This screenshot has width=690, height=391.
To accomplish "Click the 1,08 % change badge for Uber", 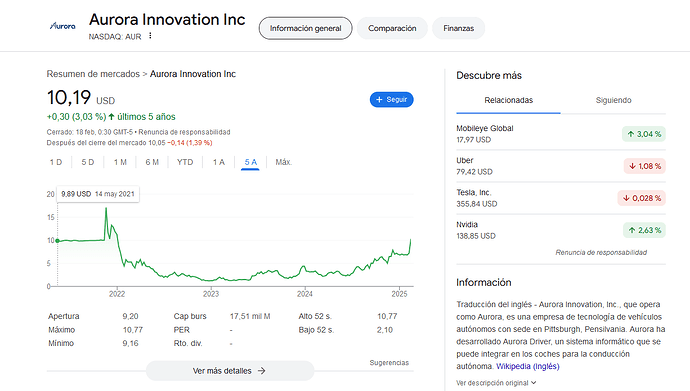I will (x=645, y=166).
